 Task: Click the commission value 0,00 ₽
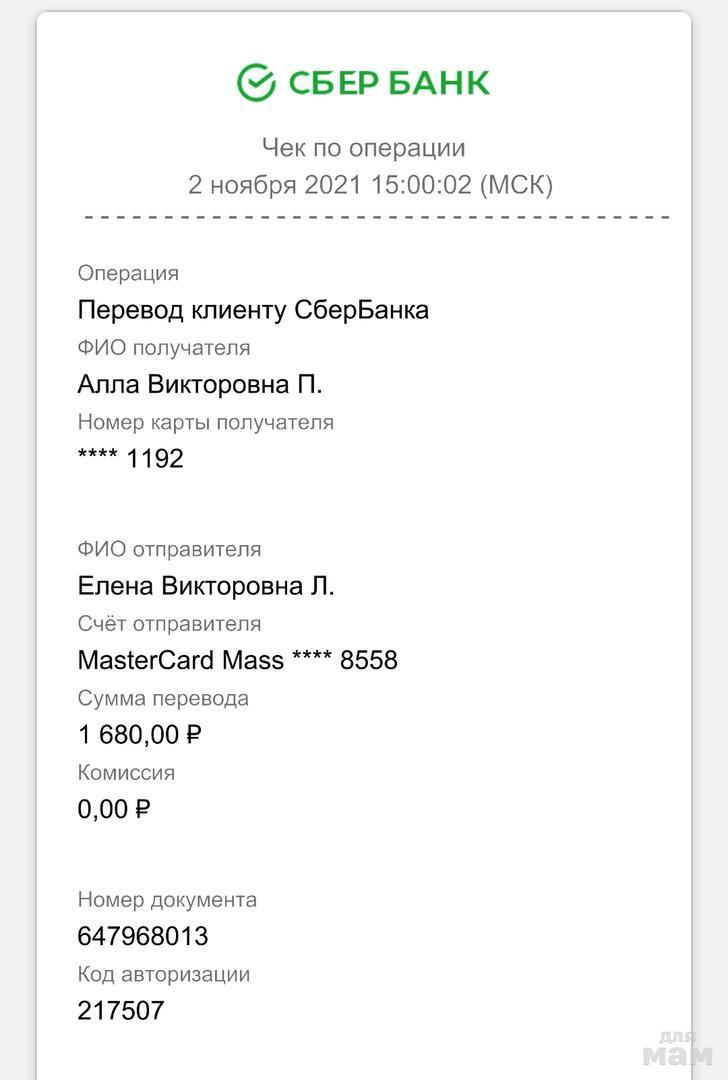[x=114, y=809]
